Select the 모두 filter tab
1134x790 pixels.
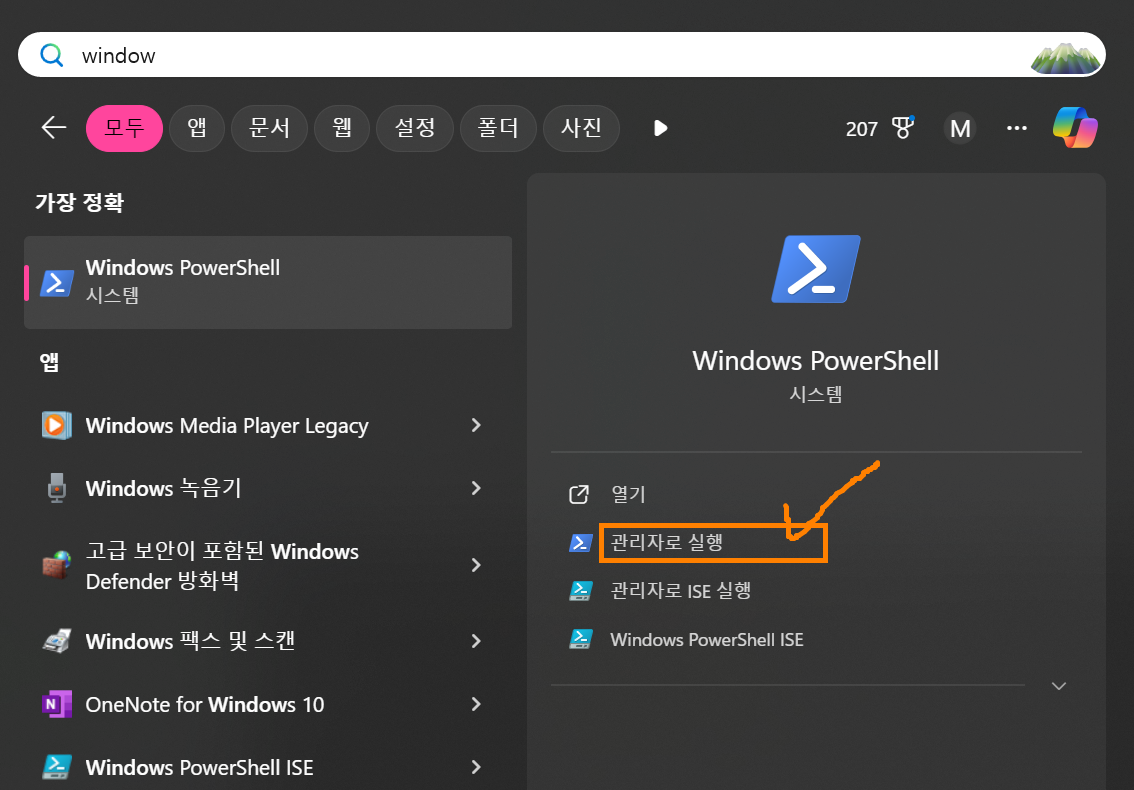(124, 128)
